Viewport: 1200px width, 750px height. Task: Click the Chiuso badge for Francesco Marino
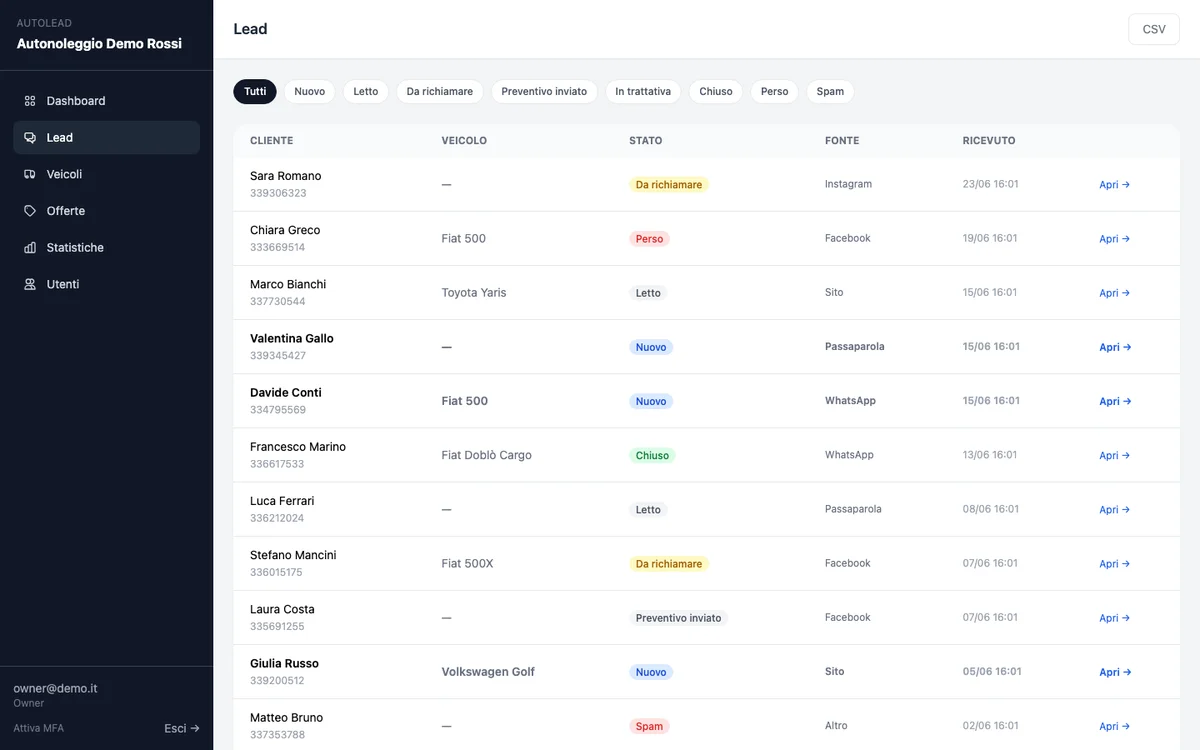pos(652,455)
